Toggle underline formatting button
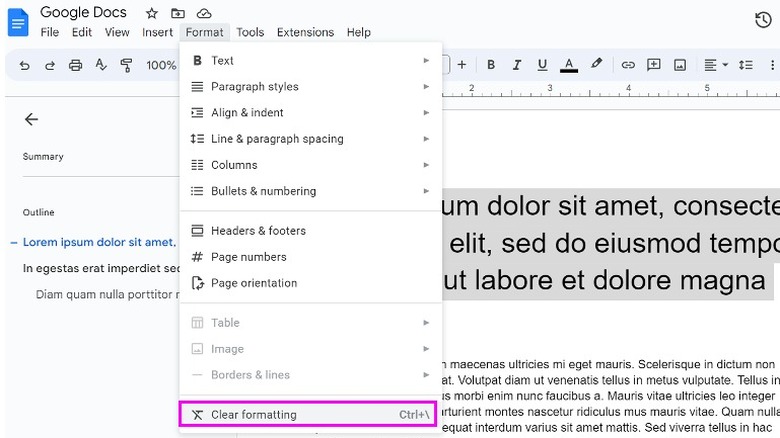Screen dimensions: 780x438 click(543, 65)
